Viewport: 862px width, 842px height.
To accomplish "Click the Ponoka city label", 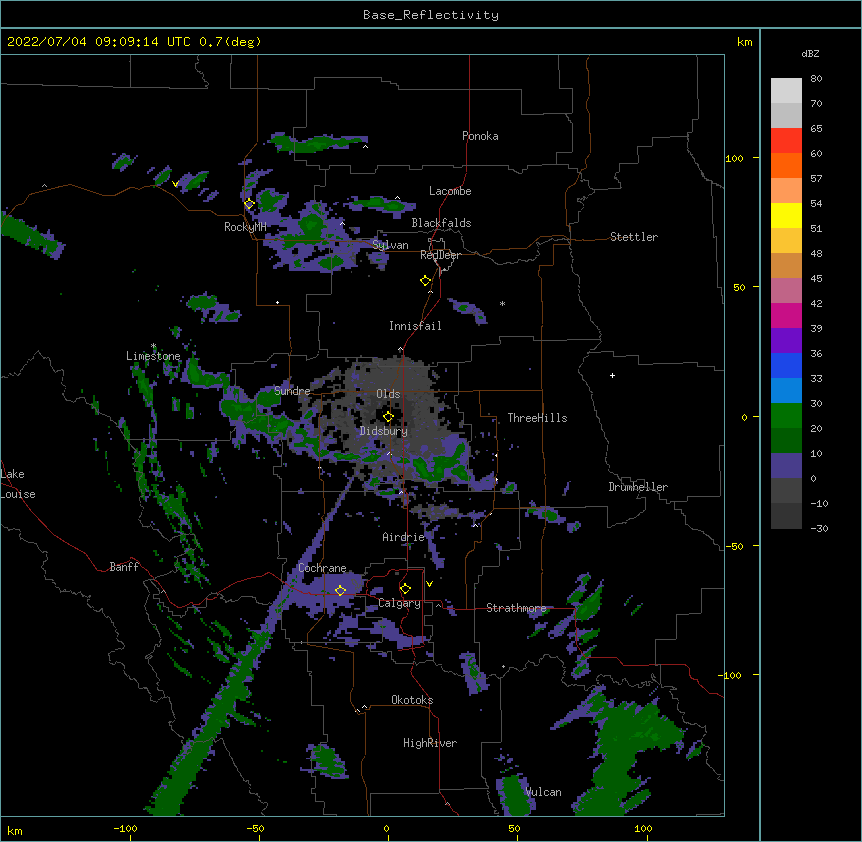I will [x=480, y=136].
